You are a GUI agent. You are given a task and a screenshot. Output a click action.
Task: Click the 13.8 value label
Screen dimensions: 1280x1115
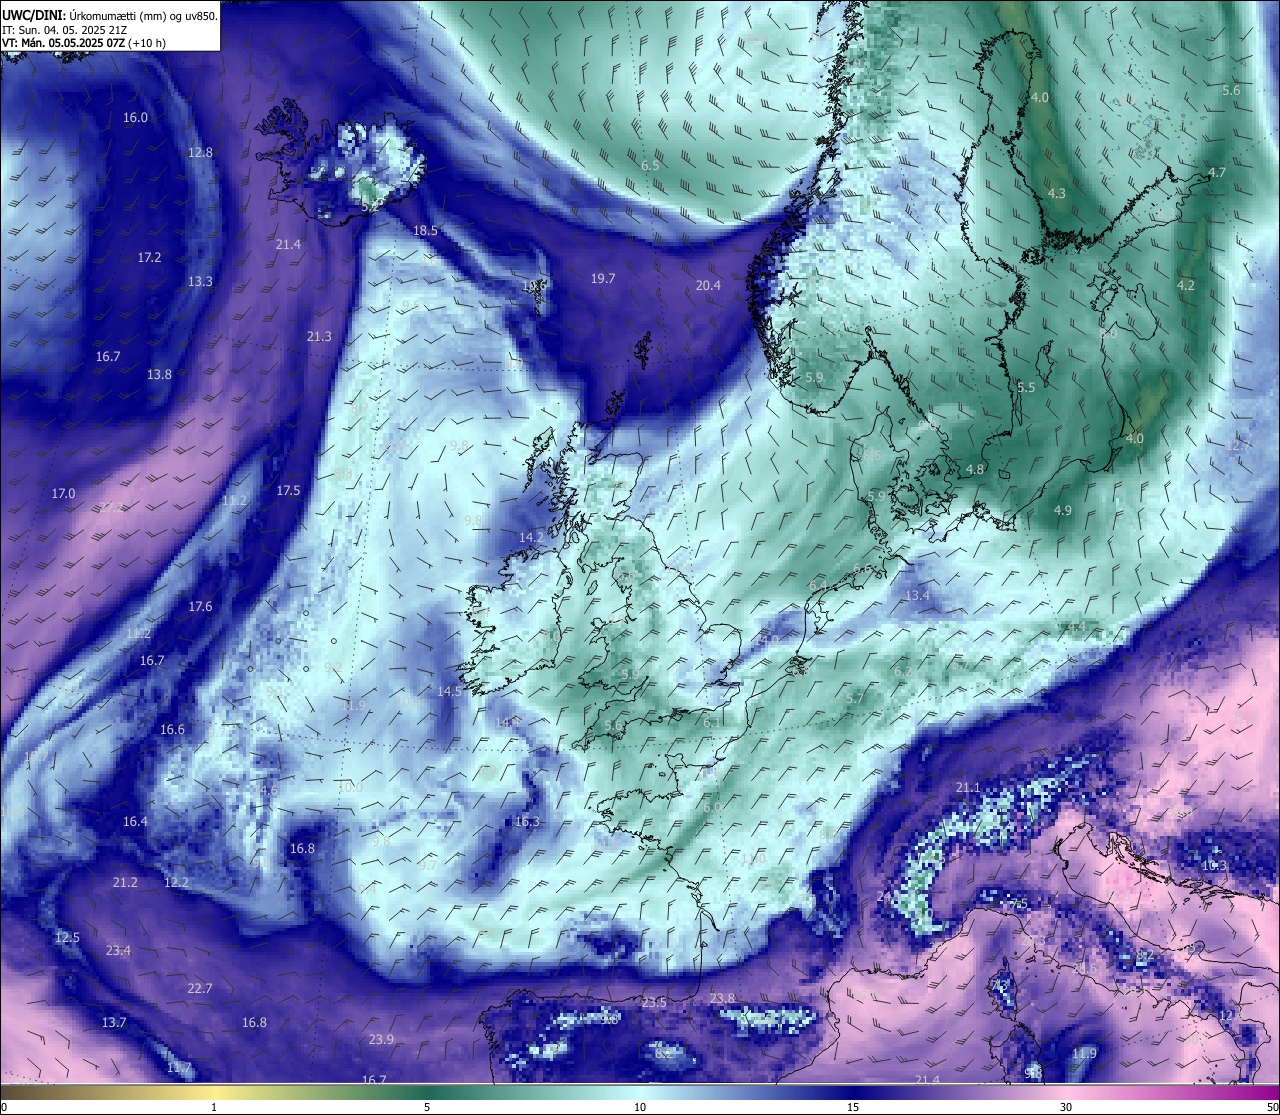pos(159,374)
